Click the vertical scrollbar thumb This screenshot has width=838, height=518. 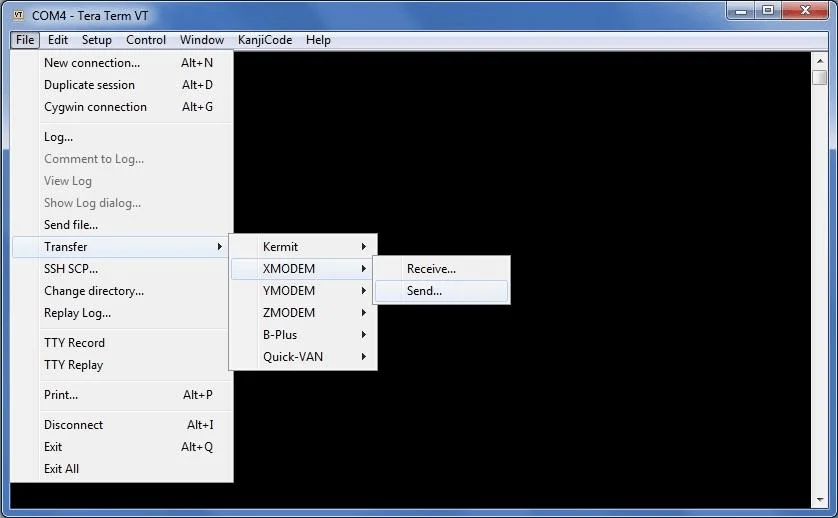click(x=819, y=78)
